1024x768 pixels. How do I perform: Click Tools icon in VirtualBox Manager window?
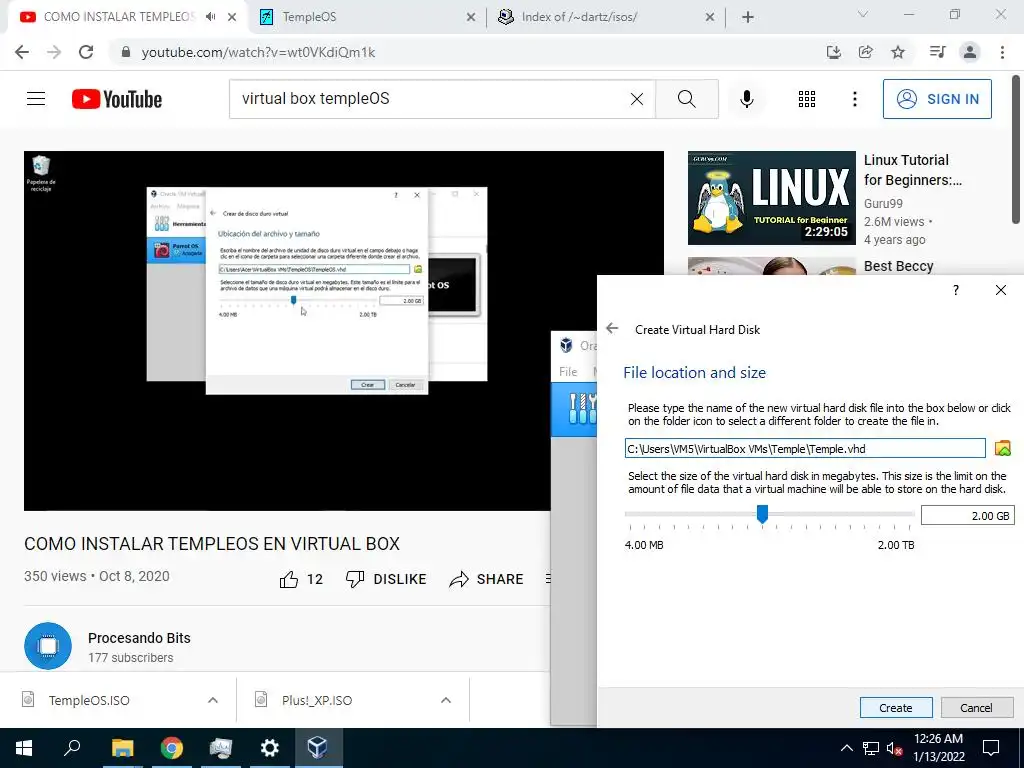click(583, 409)
